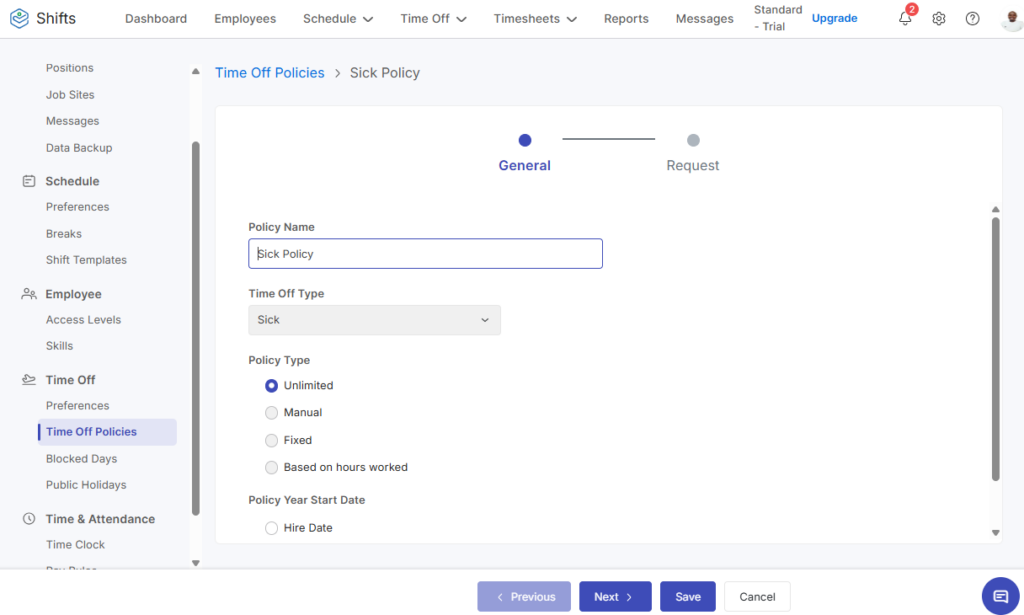Image resolution: width=1024 pixels, height=615 pixels.
Task: Open the notifications bell
Action: point(905,18)
